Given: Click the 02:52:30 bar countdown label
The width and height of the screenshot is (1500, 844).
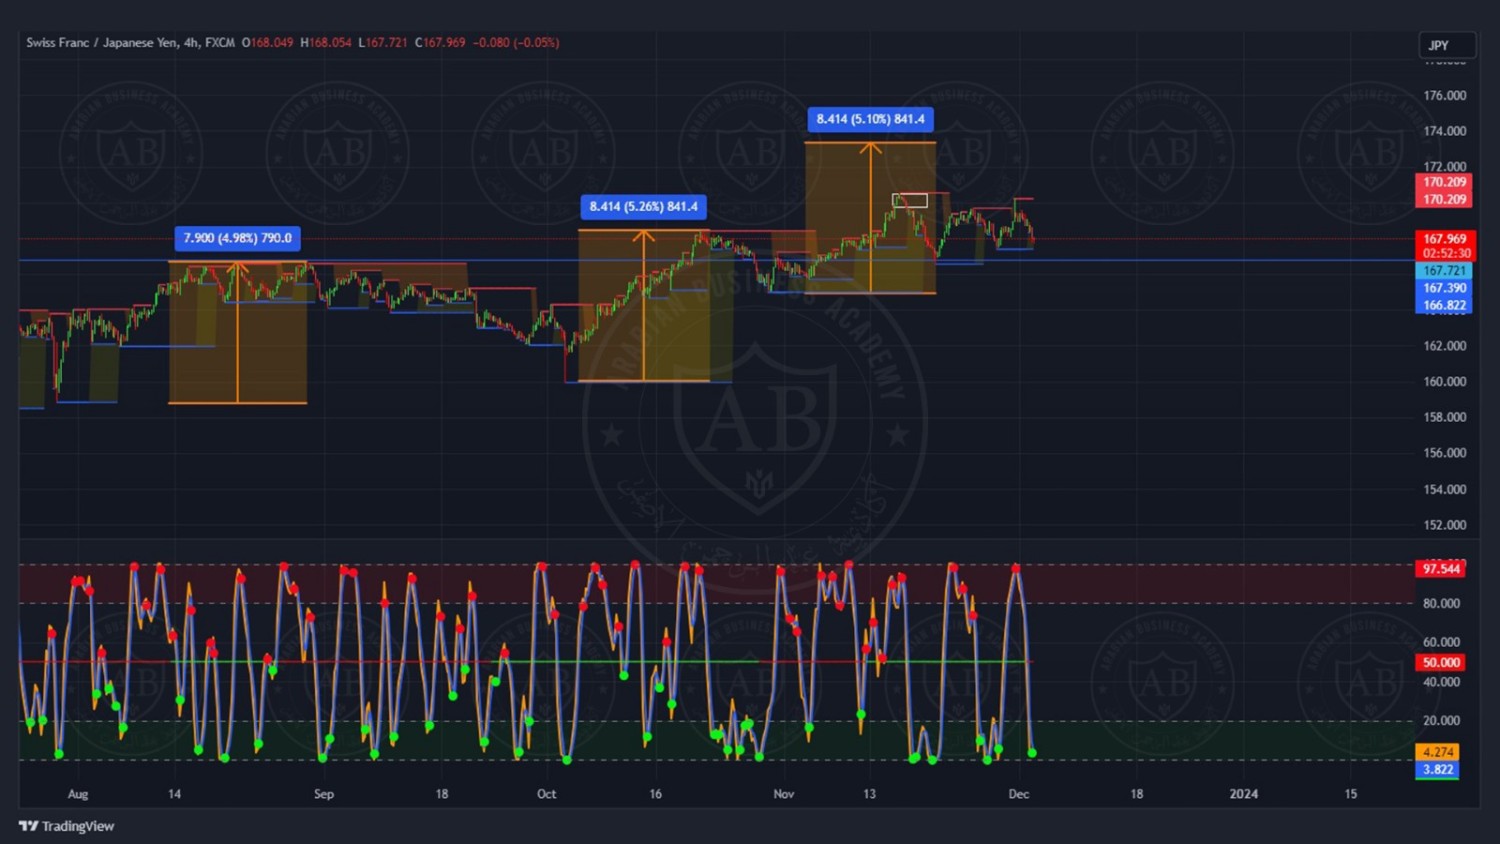Looking at the screenshot, I should click(x=1445, y=253).
